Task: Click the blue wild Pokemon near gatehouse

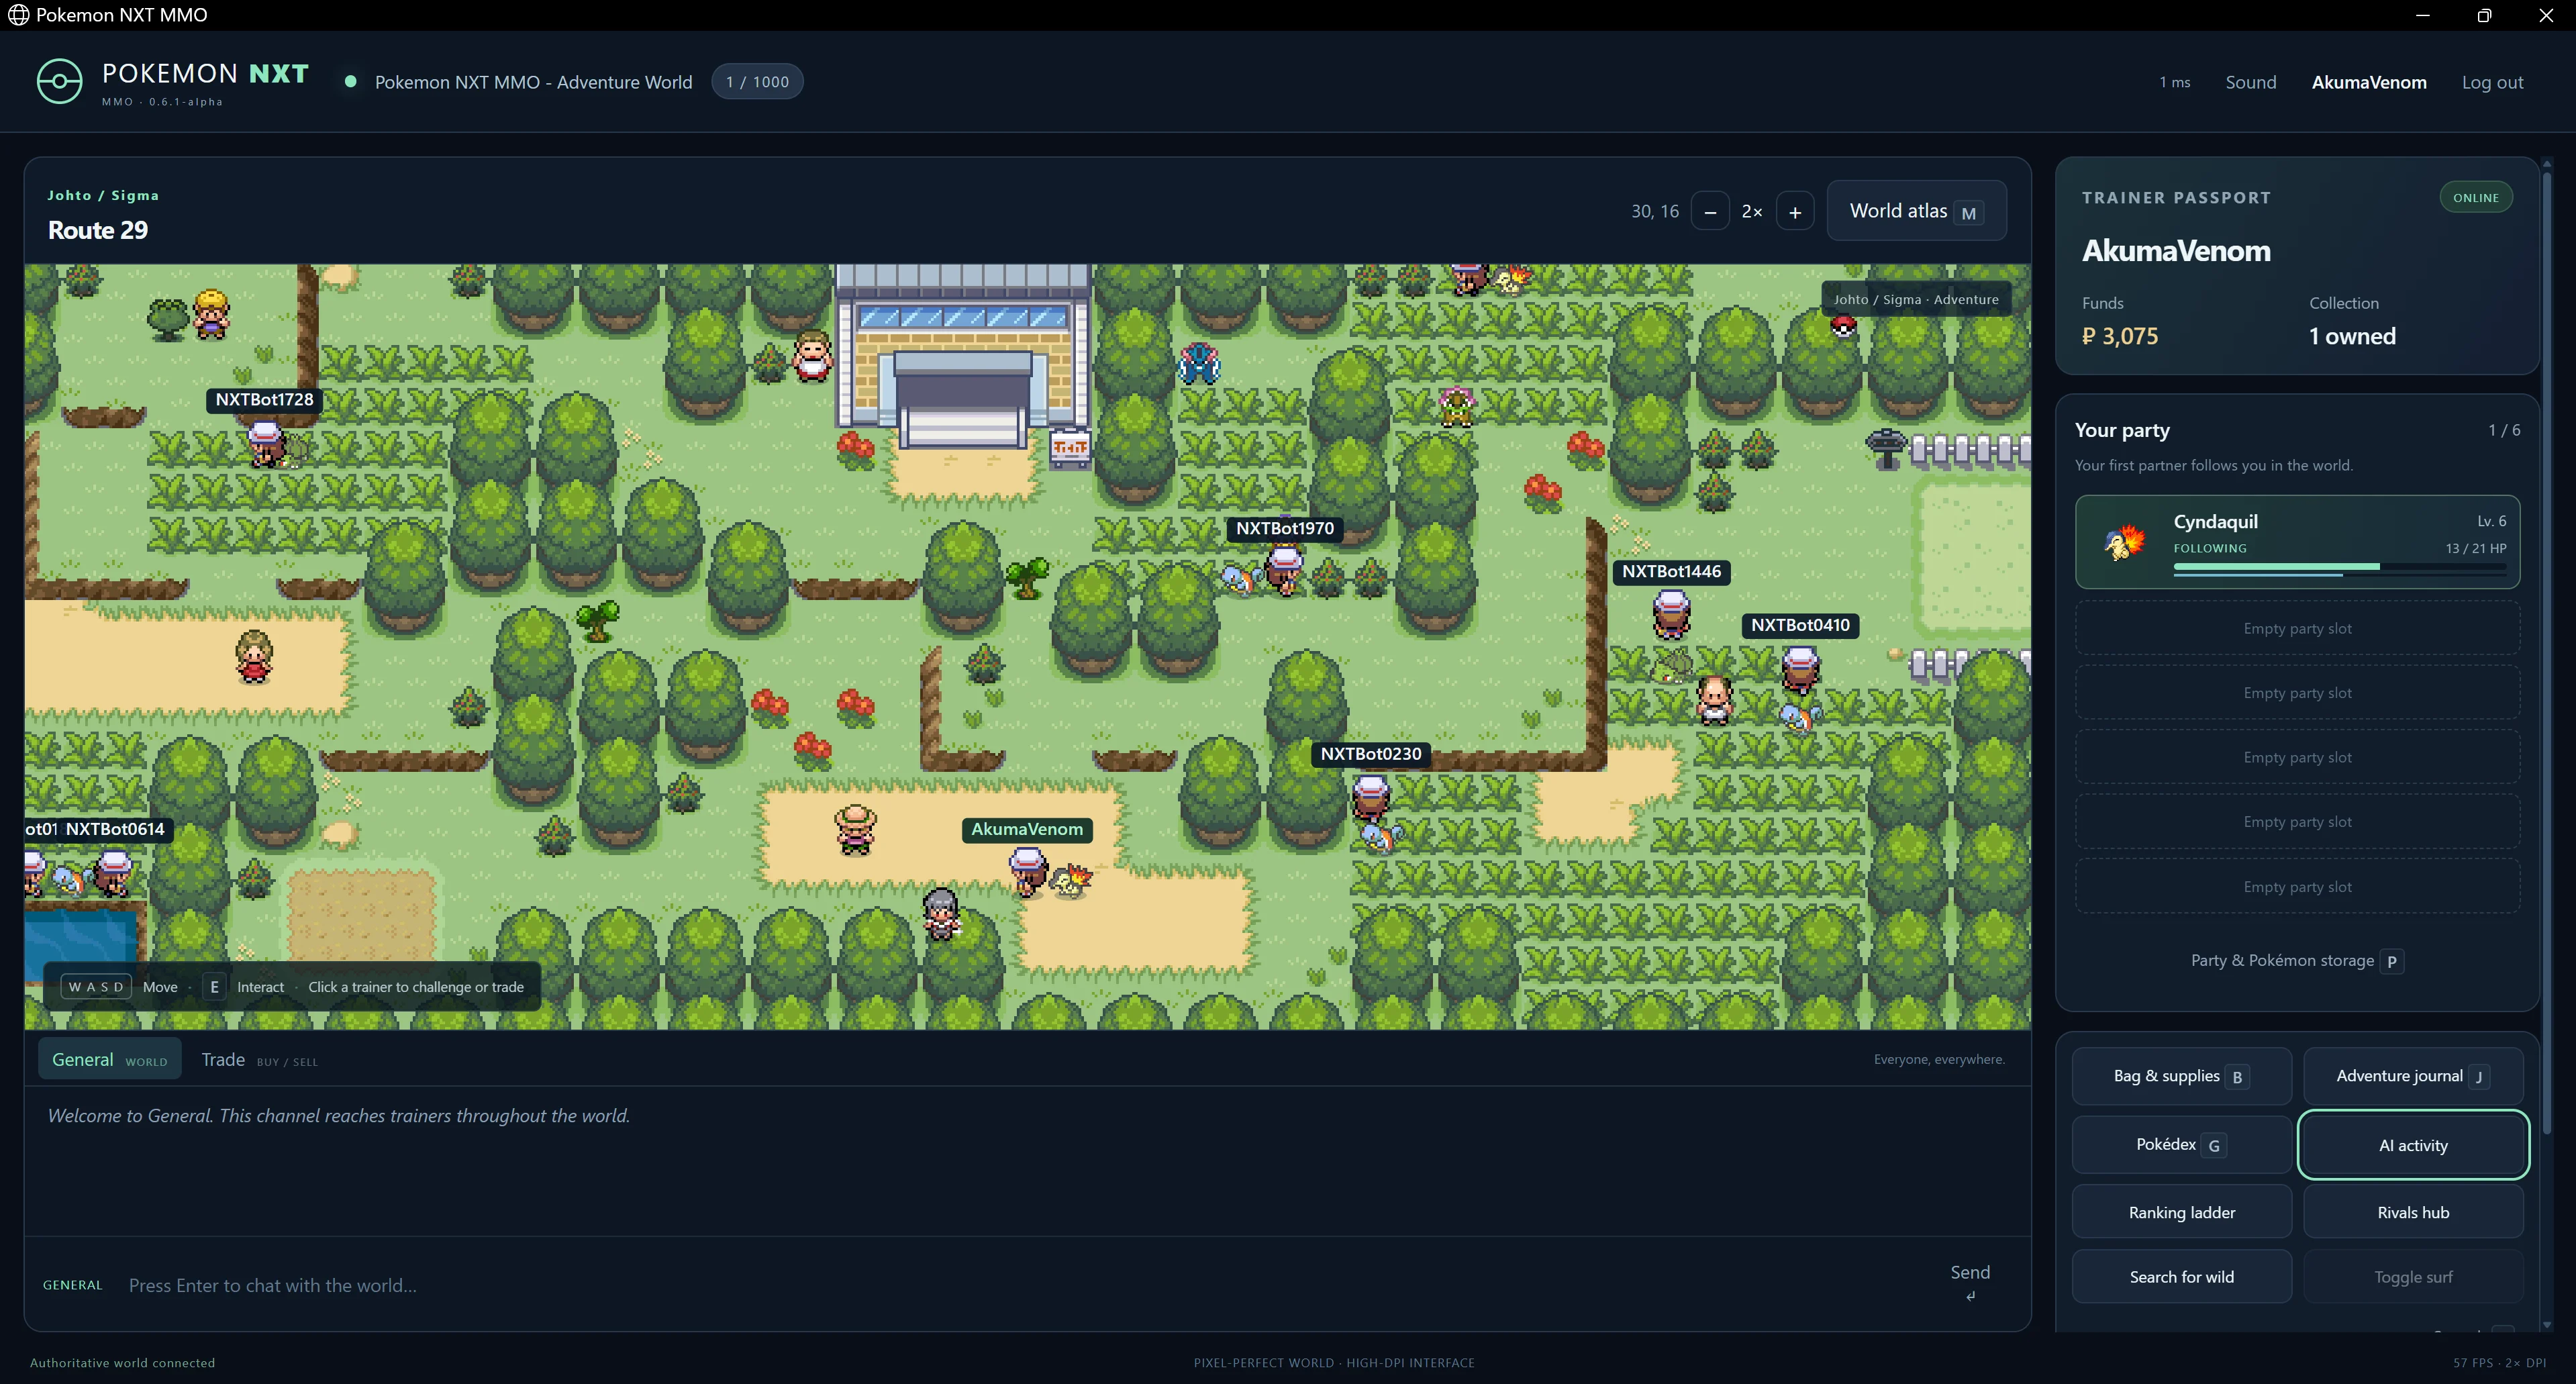Action: click(1199, 363)
